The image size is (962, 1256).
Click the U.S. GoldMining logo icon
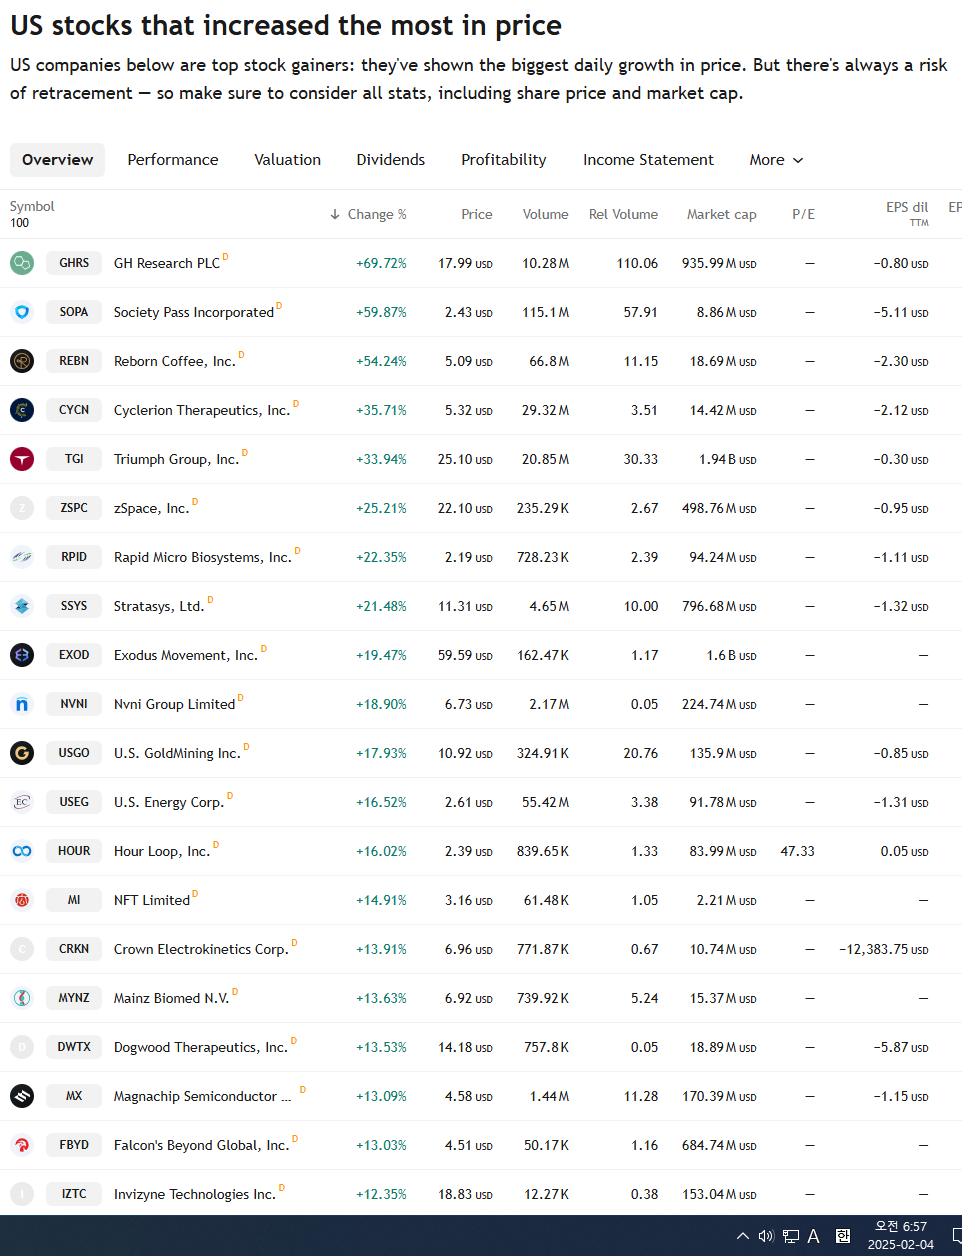pos(22,753)
